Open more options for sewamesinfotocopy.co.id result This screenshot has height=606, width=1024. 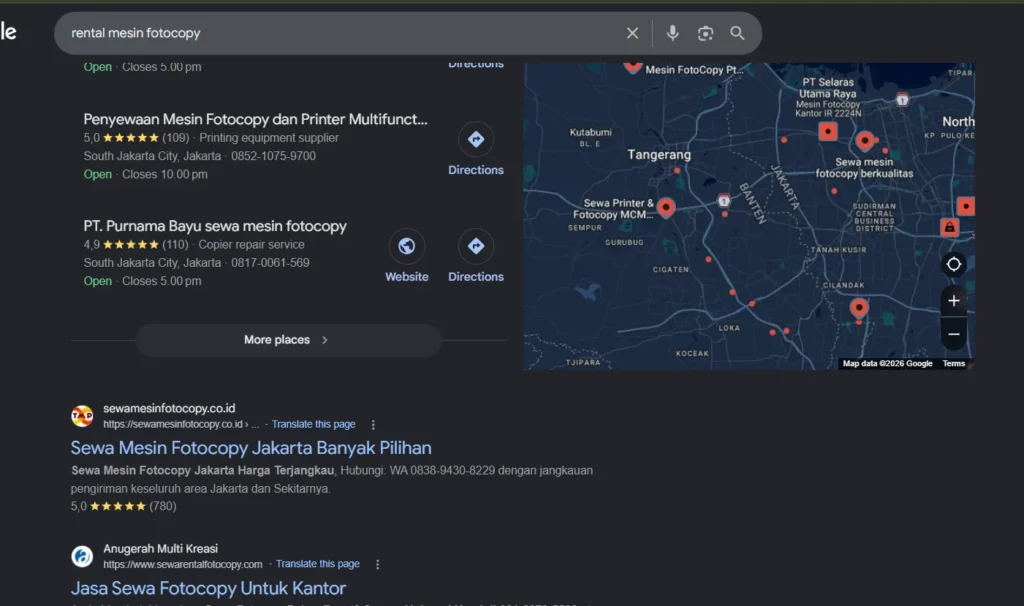pos(373,424)
